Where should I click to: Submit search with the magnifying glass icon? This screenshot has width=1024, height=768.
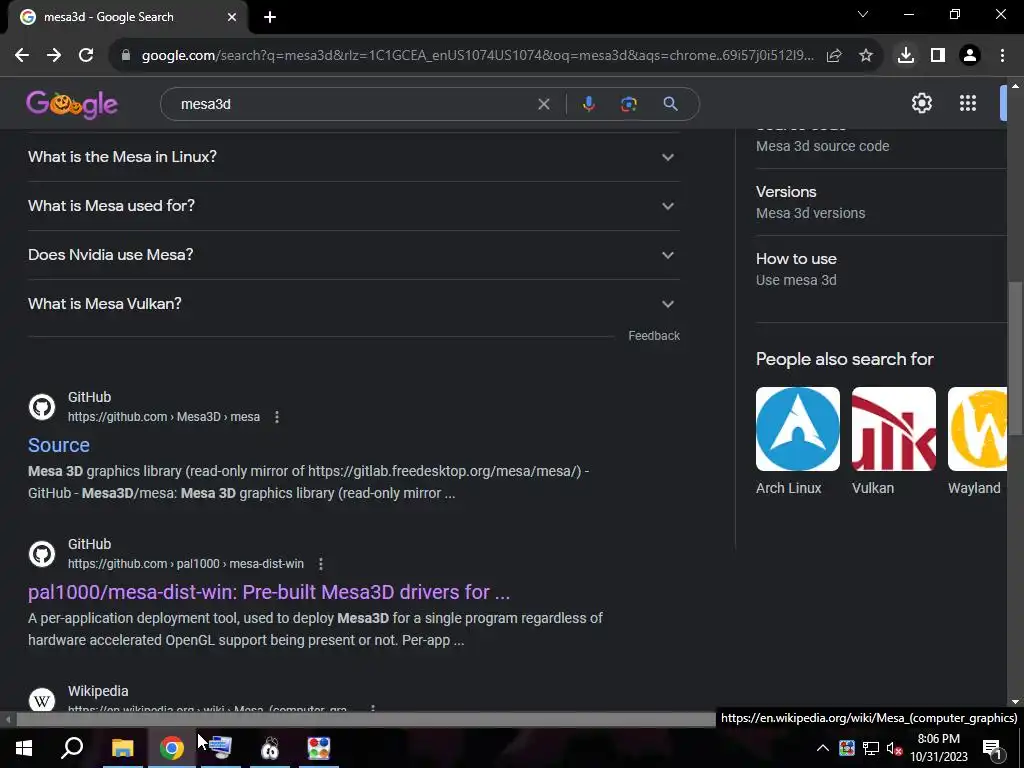pyautogui.click(x=670, y=104)
